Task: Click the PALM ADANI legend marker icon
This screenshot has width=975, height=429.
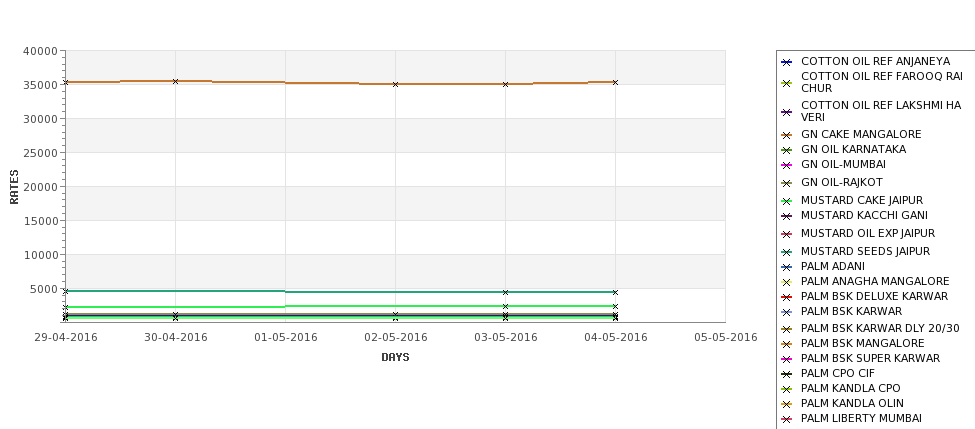Action: [x=787, y=267]
